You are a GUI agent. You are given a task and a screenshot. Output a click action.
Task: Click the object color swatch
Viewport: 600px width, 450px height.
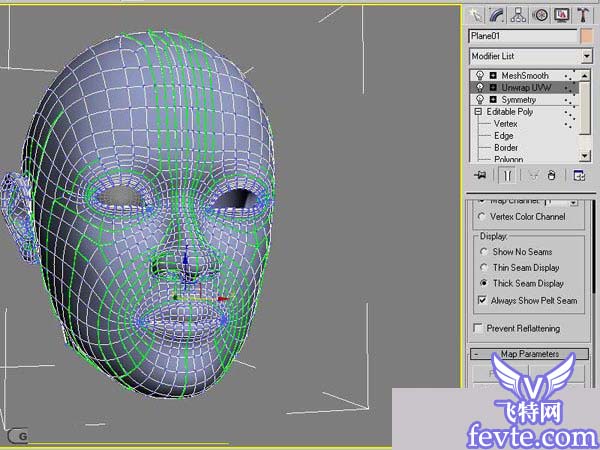point(586,36)
